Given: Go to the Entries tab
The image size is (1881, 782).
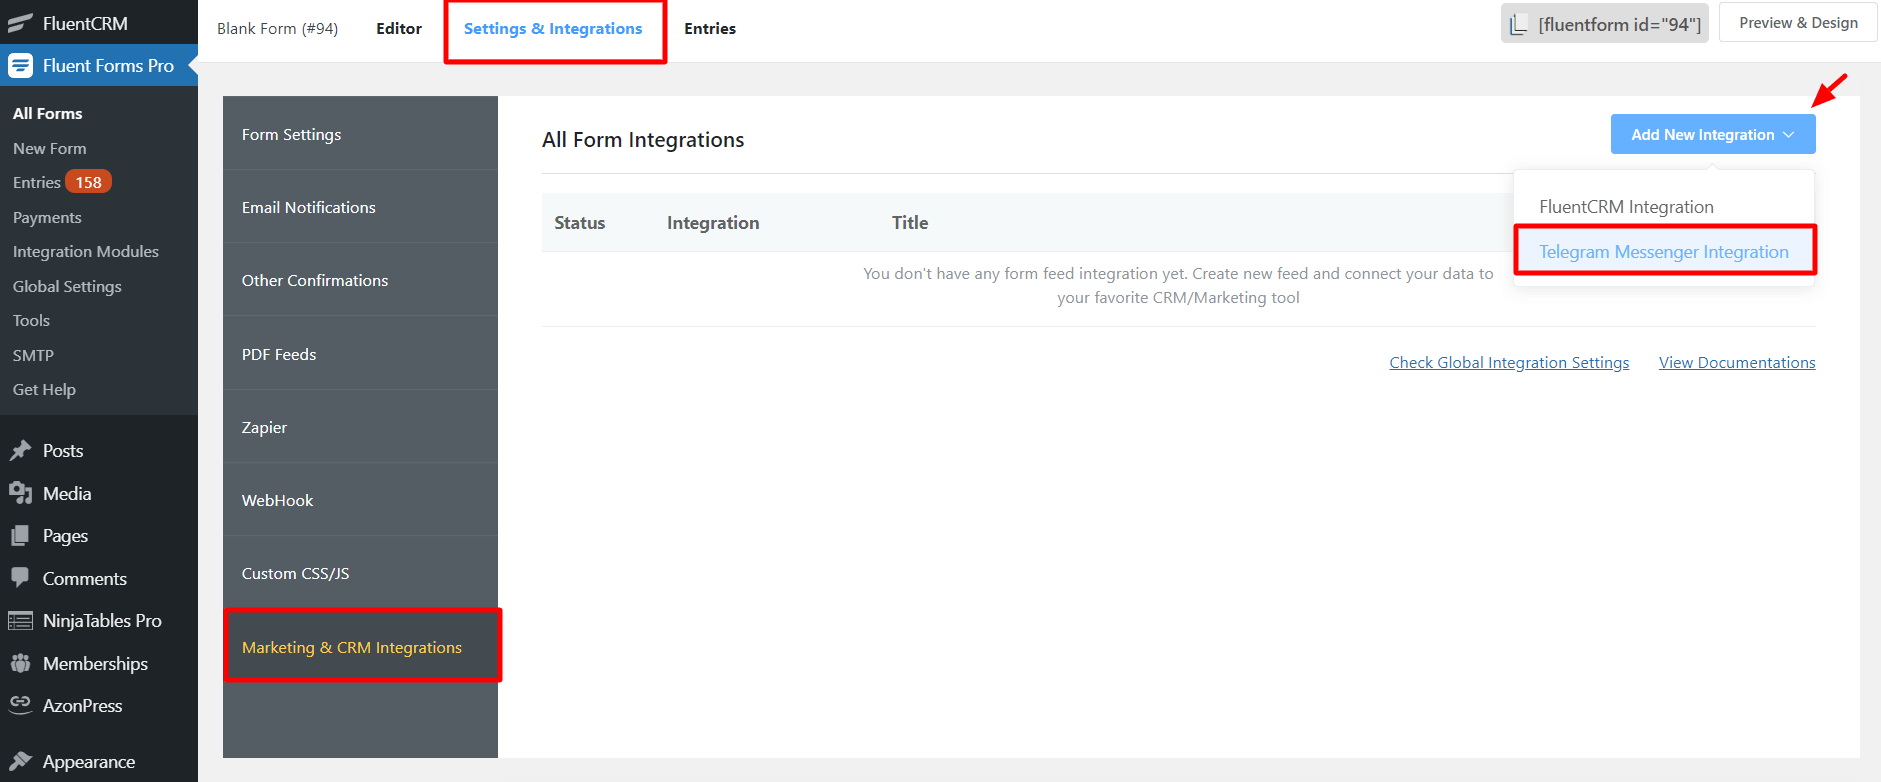Looking at the screenshot, I should pyautogui.click(x=710, y=29).
